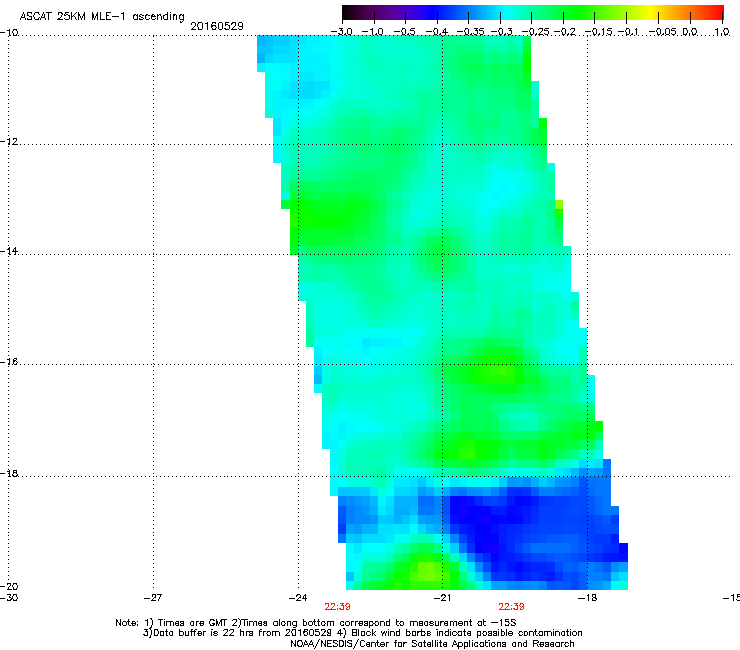740x650 pixels.
Task: Click the -16 latitude axis label
Action: 9,362
